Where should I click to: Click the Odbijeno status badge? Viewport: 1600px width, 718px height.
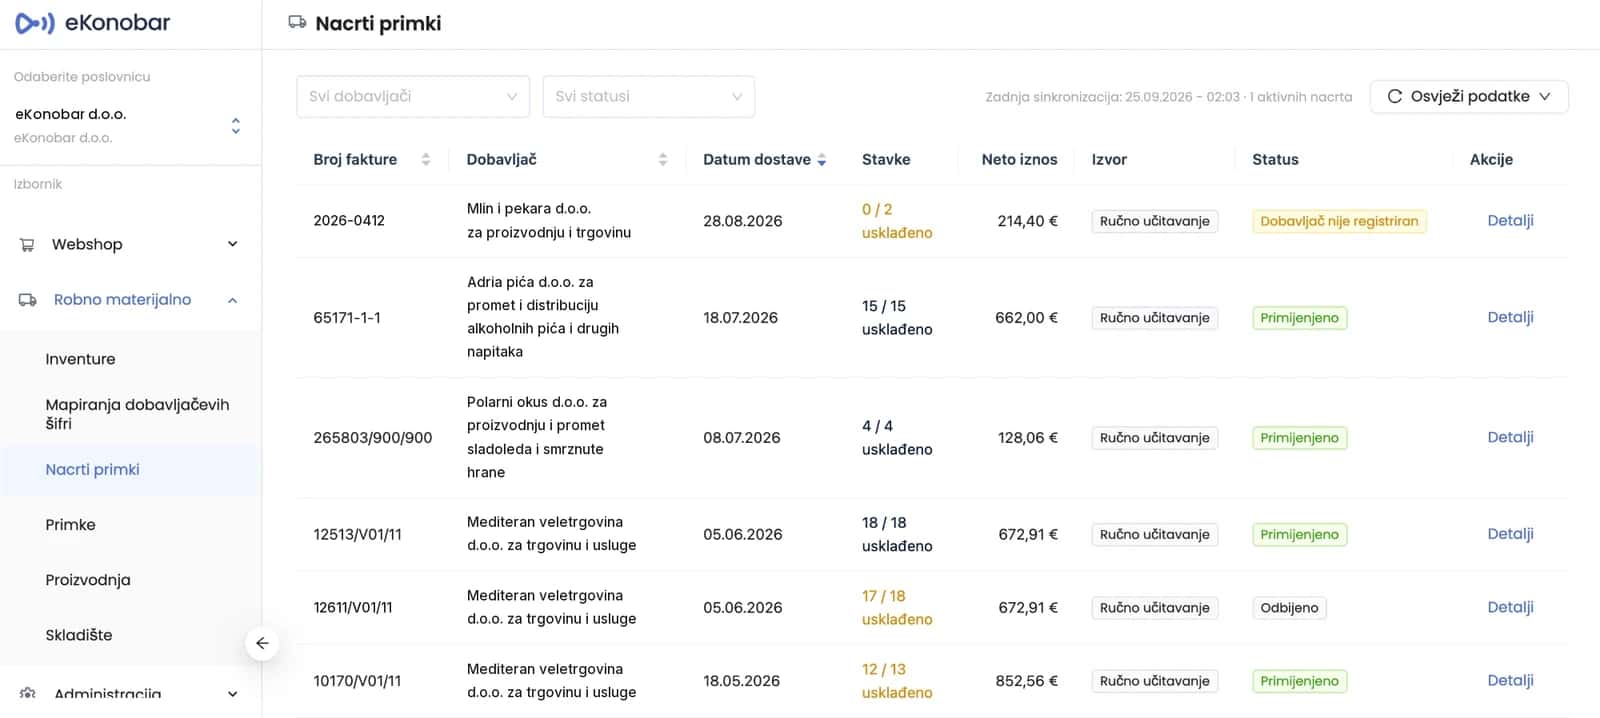(1289, 607)
